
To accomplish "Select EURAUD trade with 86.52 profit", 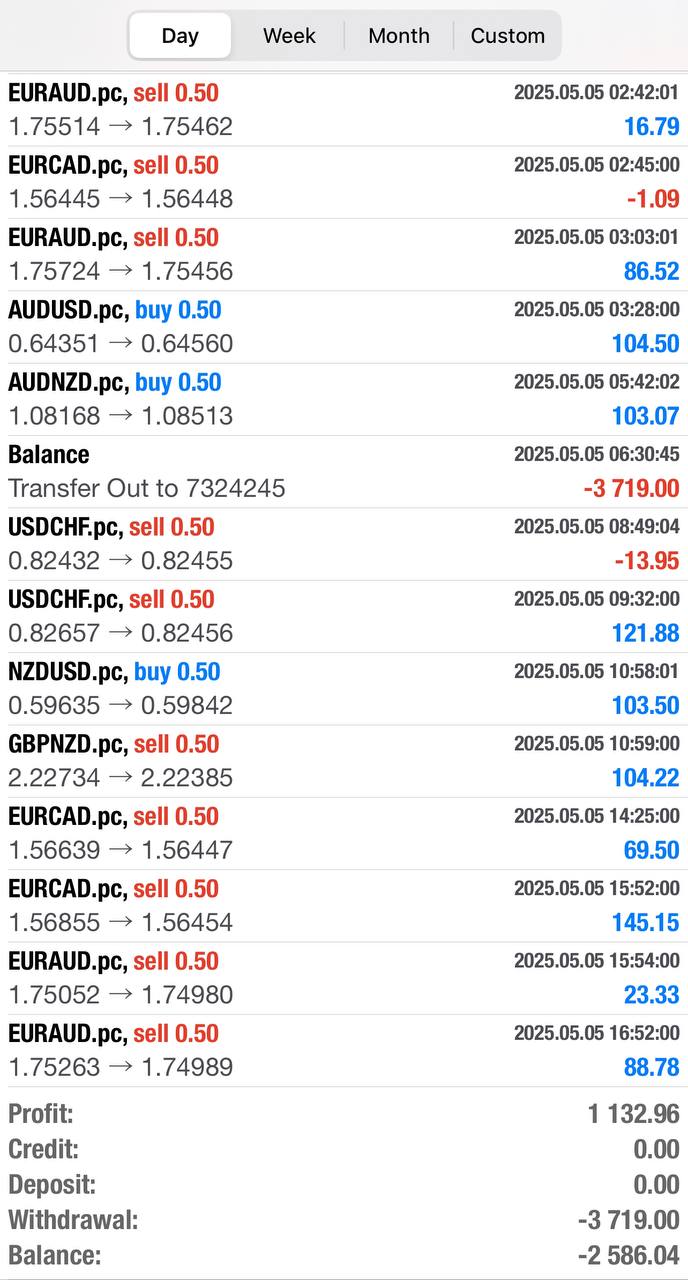I will pyautogui.click(x=344, y=254).
